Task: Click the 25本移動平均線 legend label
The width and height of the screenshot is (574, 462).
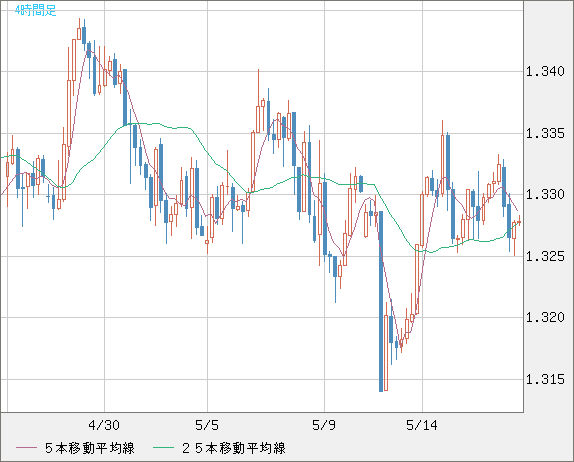Action: [x=234, y=448]
